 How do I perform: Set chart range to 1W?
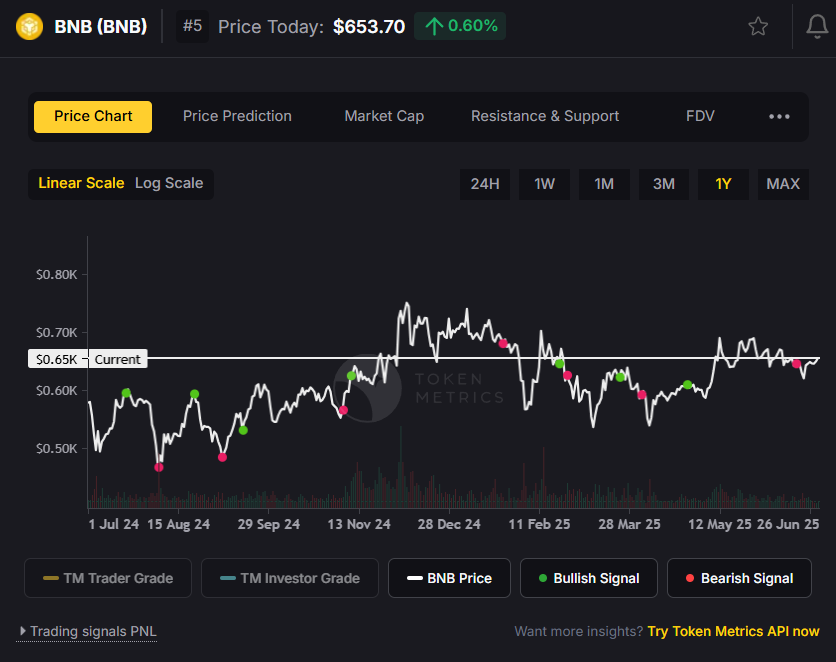point(544,184)
